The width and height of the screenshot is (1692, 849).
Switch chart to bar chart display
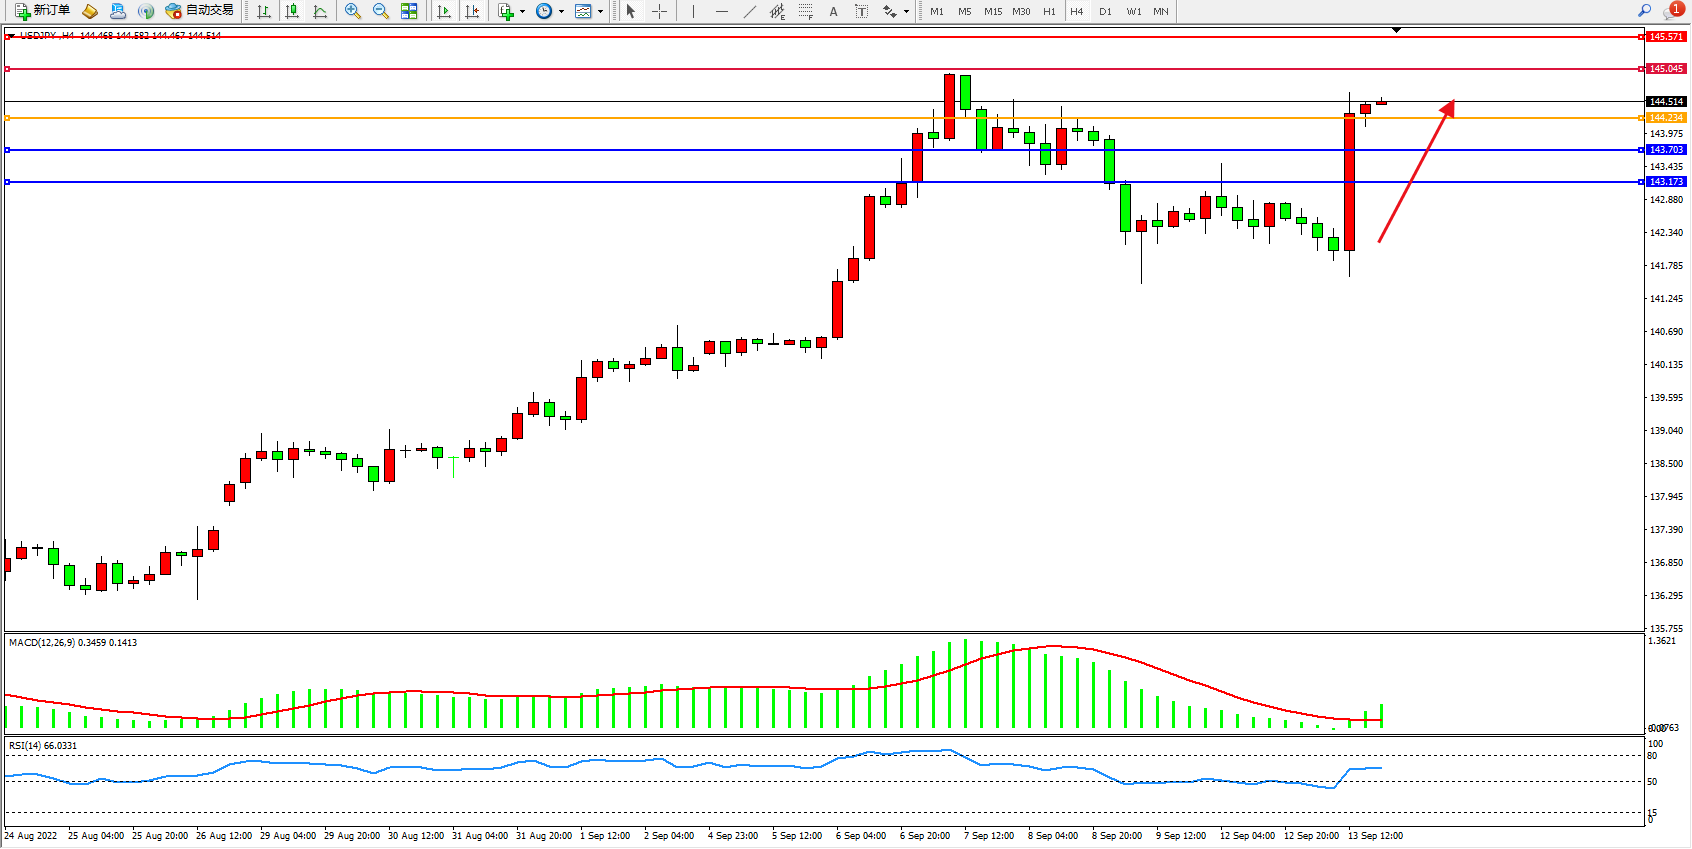tap(264, 11)
